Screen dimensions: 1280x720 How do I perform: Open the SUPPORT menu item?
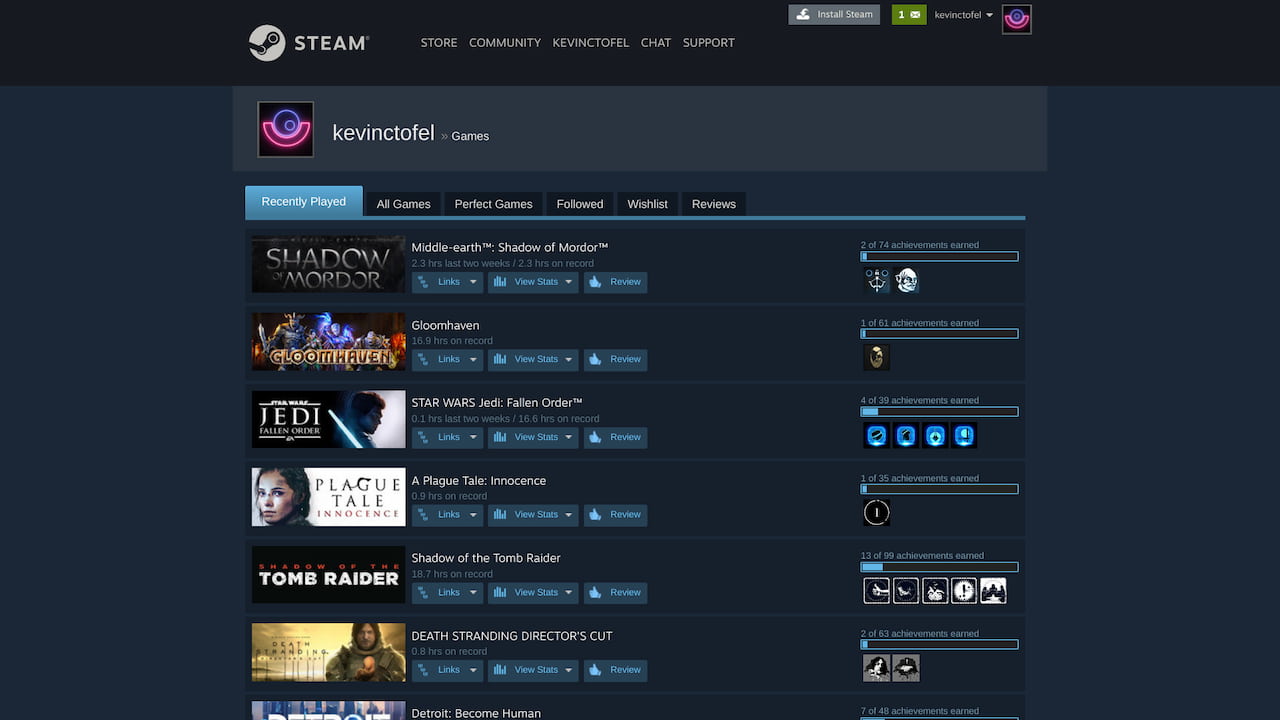(709, 43)
